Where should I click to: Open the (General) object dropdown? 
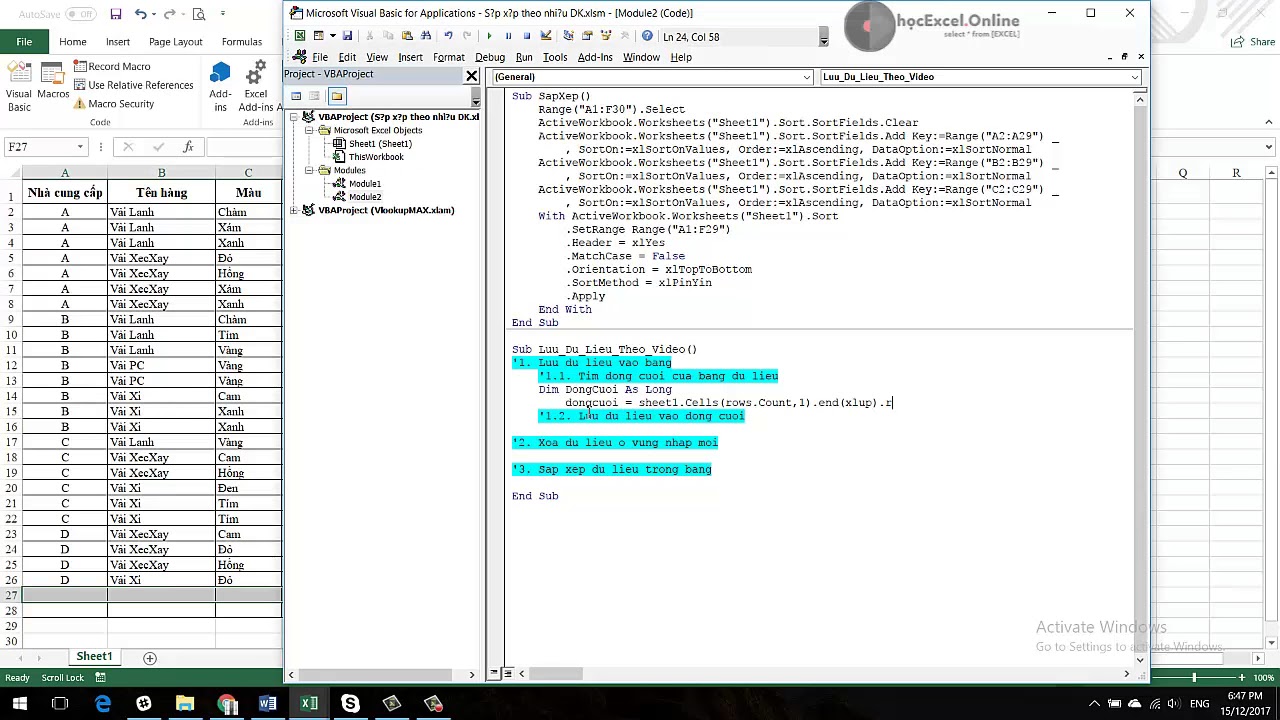pyautogui.click(x=806, y=77)
